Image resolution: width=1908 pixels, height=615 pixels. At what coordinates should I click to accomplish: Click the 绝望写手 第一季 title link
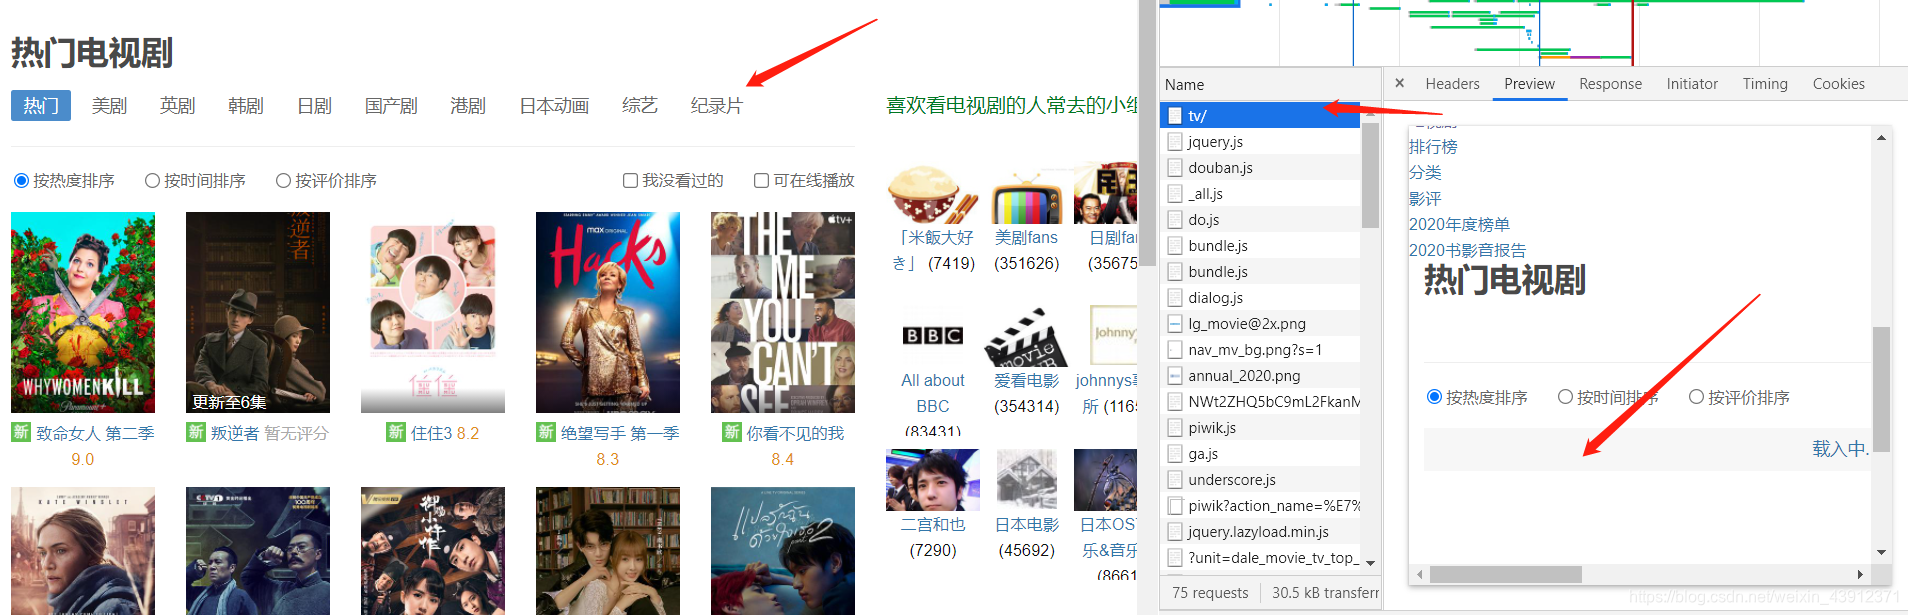[620, 433]
